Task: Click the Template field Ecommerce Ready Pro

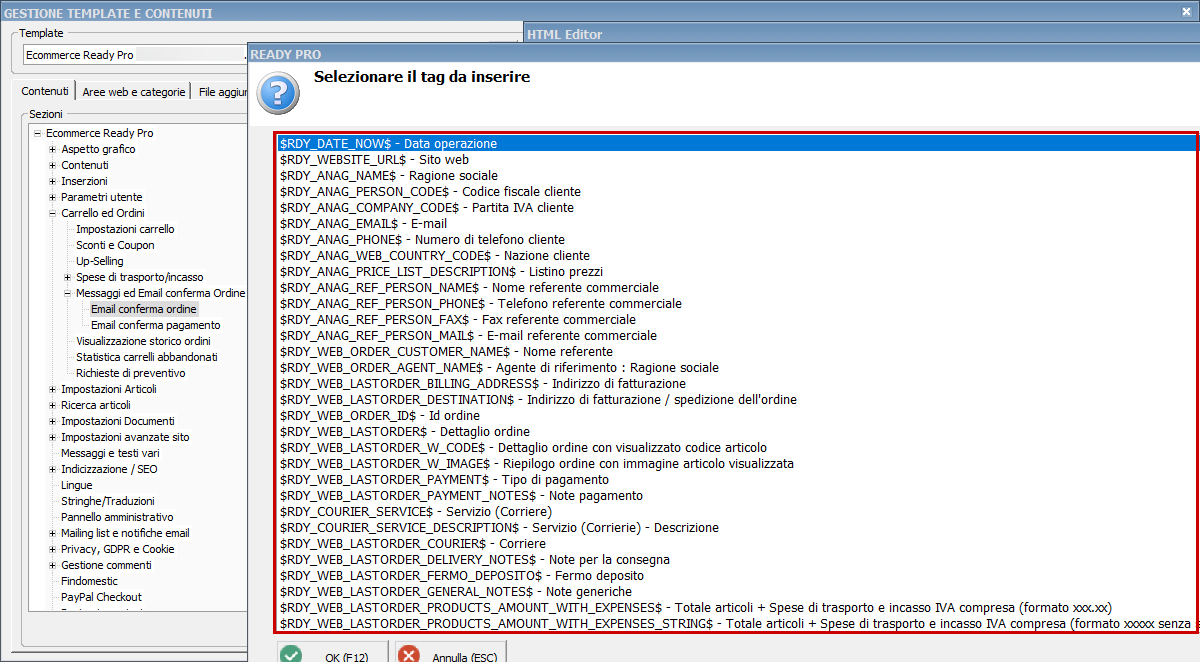Action: point(134,55)
